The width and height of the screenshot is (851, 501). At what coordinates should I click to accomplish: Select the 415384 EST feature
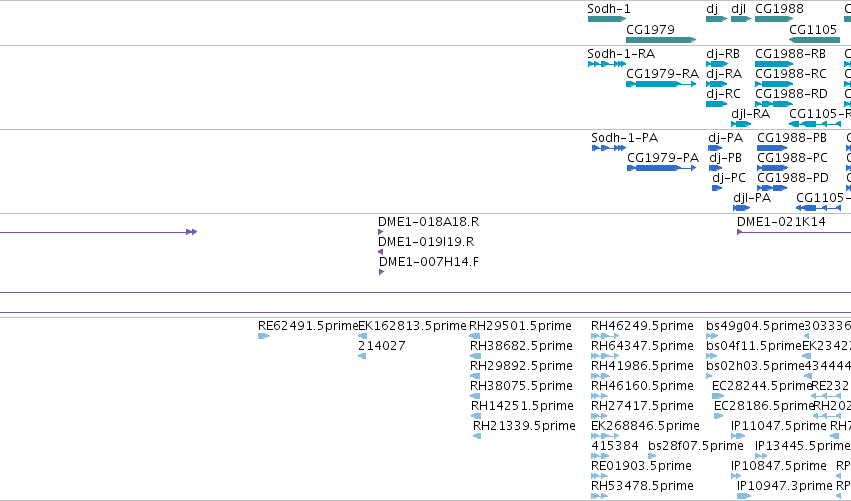pos(600,456)
